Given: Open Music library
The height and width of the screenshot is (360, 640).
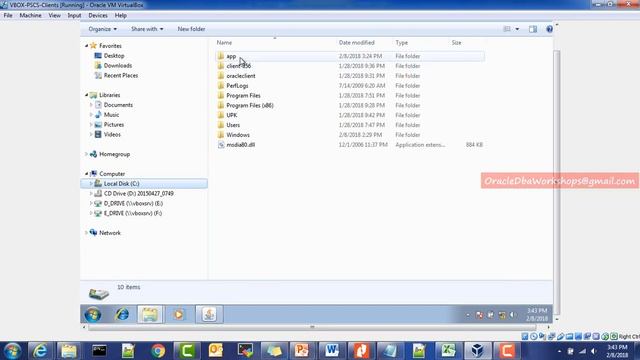Looking at the screenshot, I should (111, 115).
